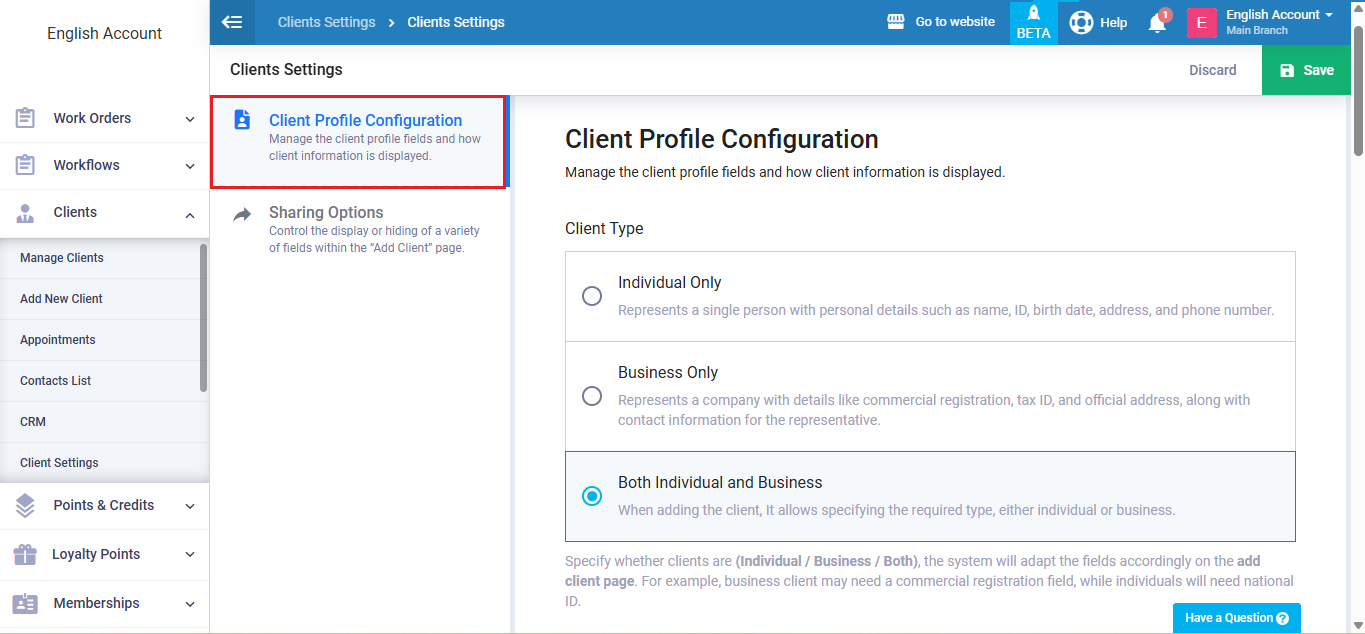Open the Have a Question widget
The image size is (1365, 634).
(1236, 618)
